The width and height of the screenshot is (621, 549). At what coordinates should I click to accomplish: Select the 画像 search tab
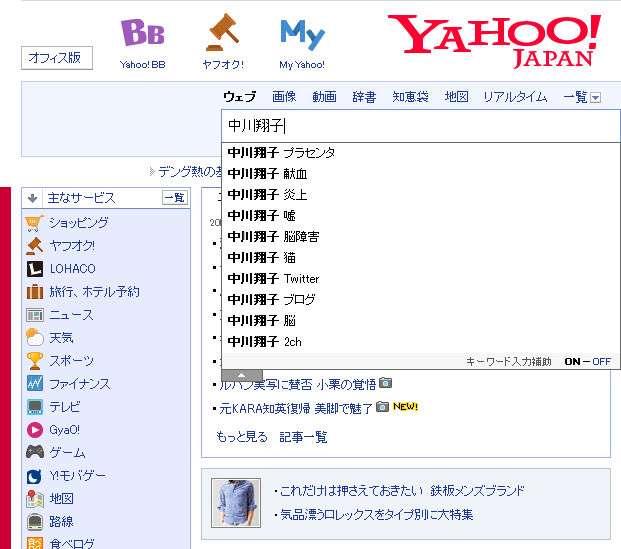coord(284,97)
